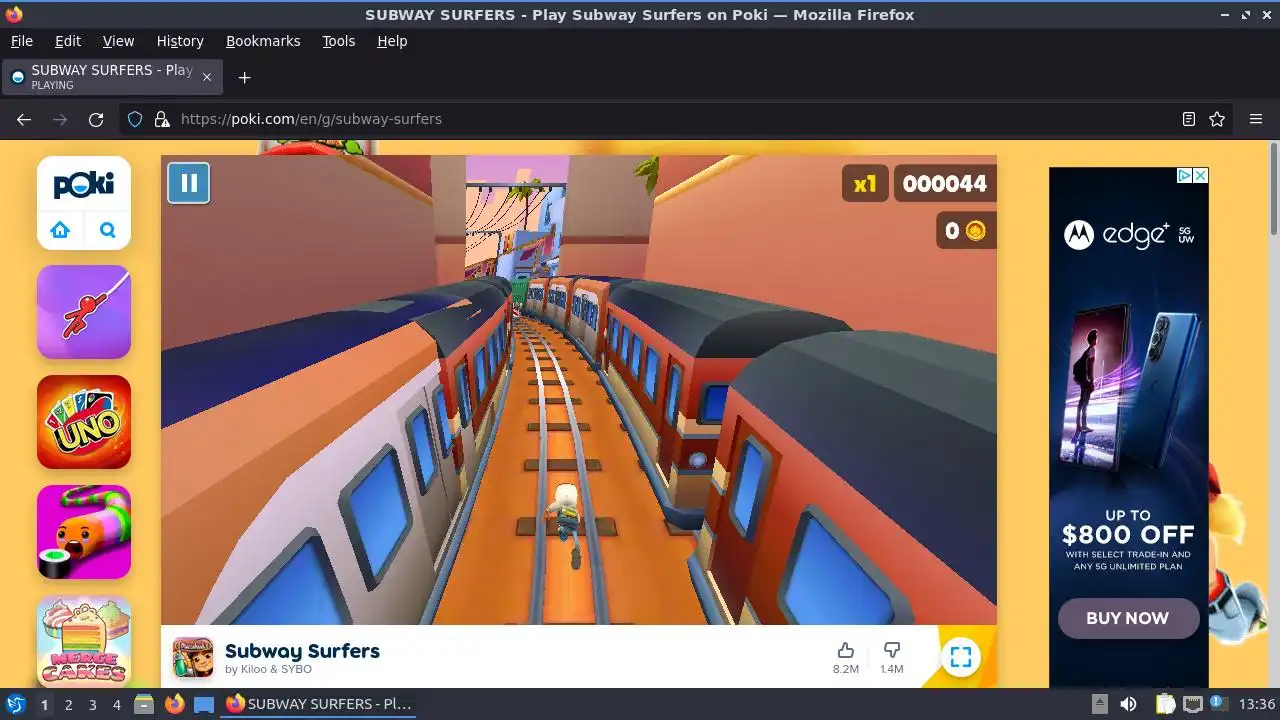
Task: Open the UNO game thumbnail
Action: pyautogui.click(x=84, y=422)
